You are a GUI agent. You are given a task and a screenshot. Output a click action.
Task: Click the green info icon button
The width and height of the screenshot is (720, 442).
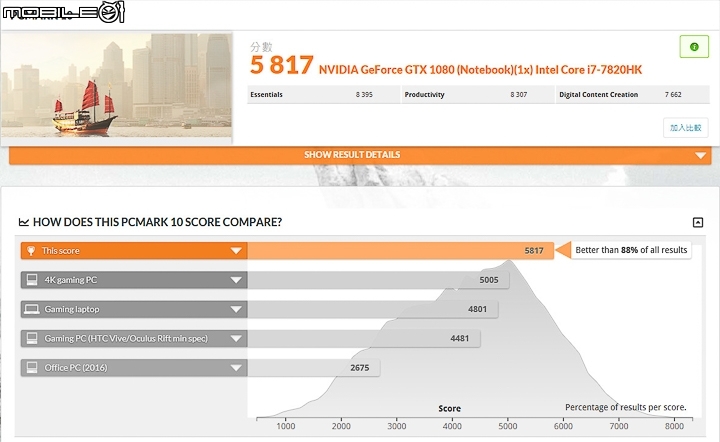[694, 47]
